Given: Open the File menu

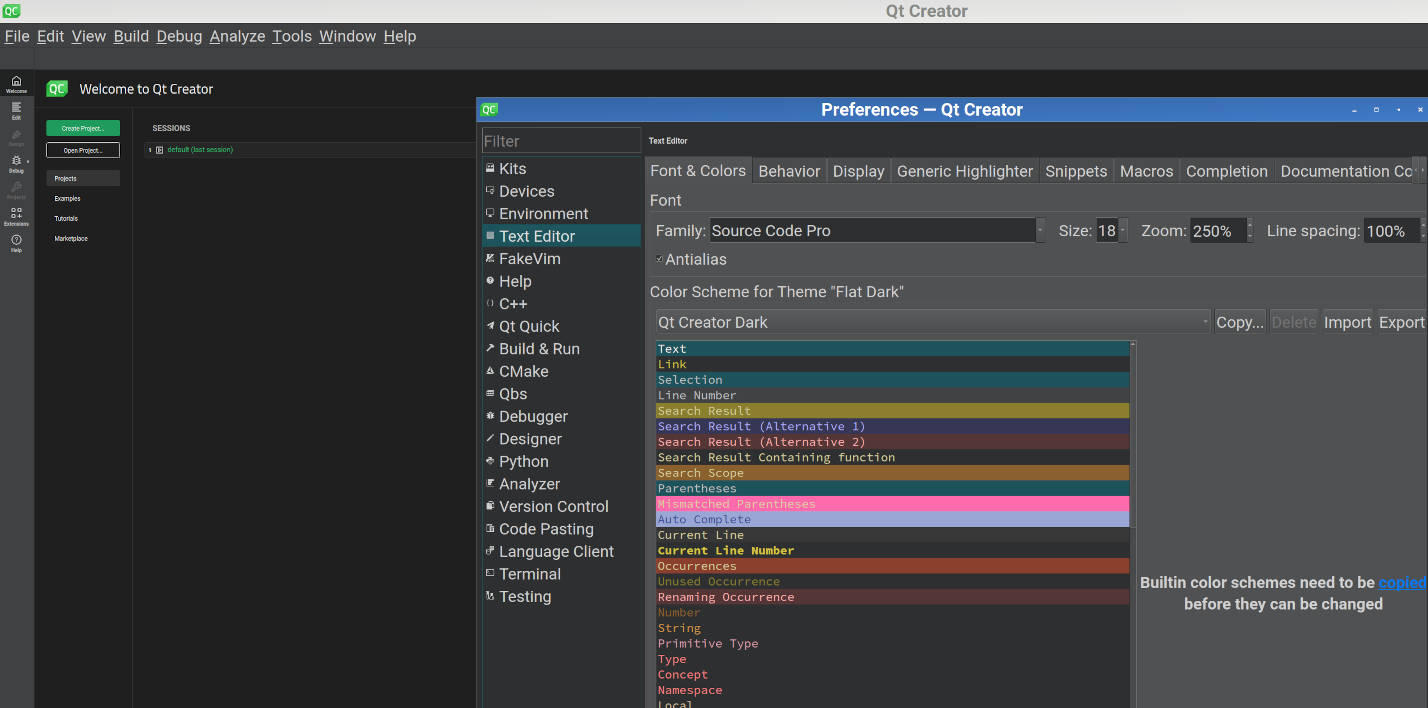Looking at the screenshot, I should 17,36.
